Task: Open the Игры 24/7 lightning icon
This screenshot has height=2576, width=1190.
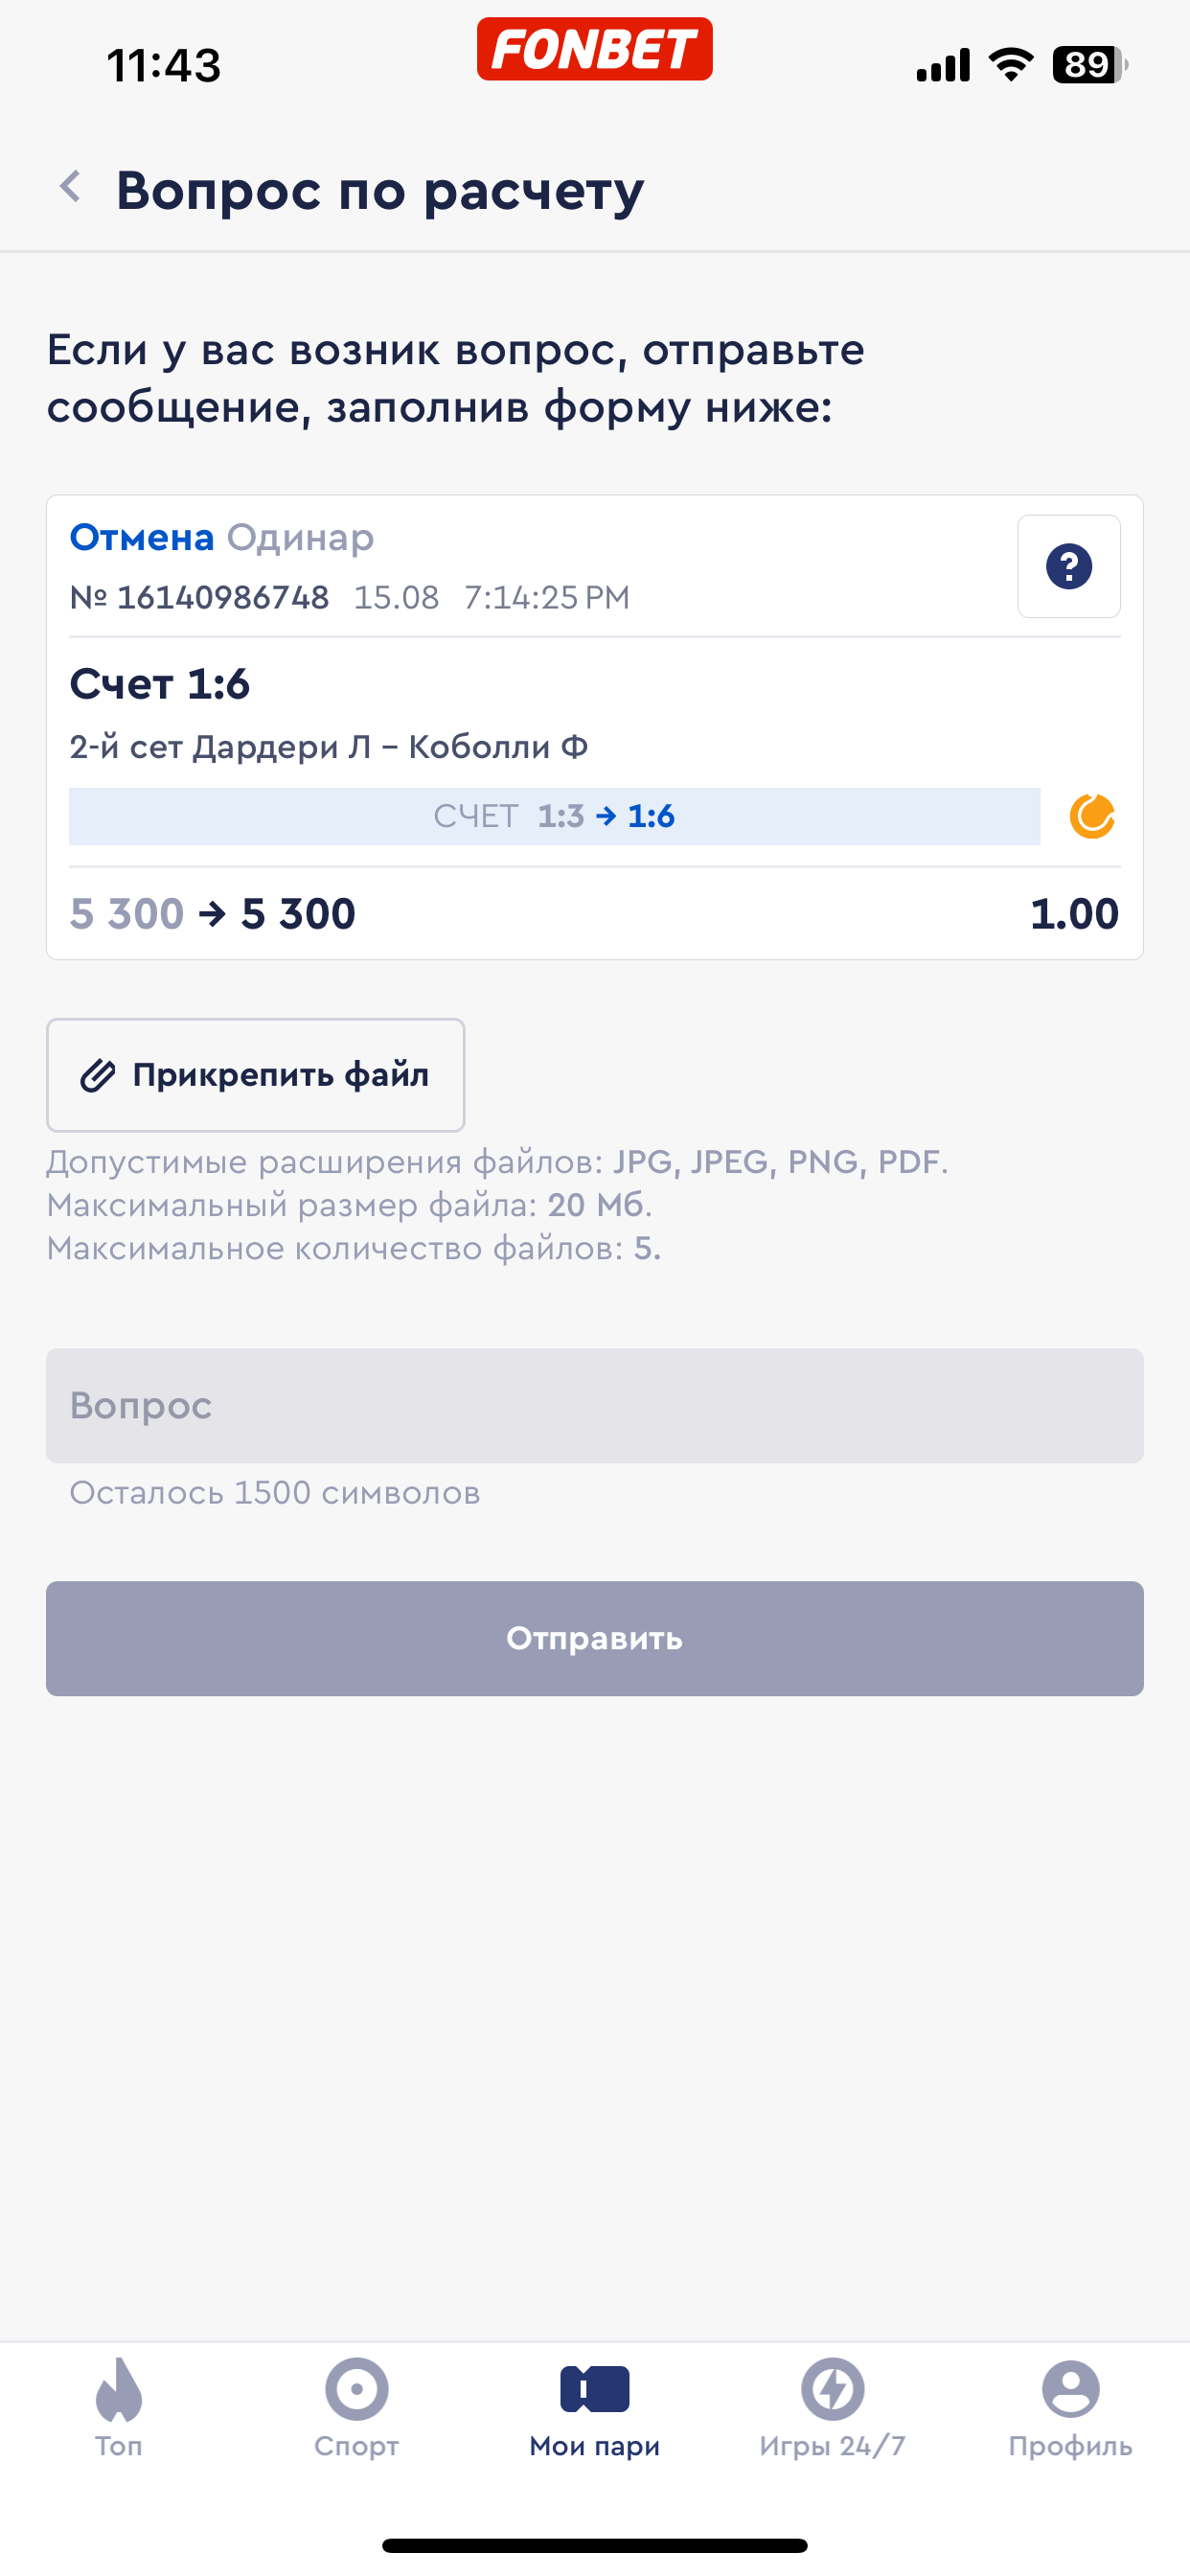Action: [x=832, y=2390]
